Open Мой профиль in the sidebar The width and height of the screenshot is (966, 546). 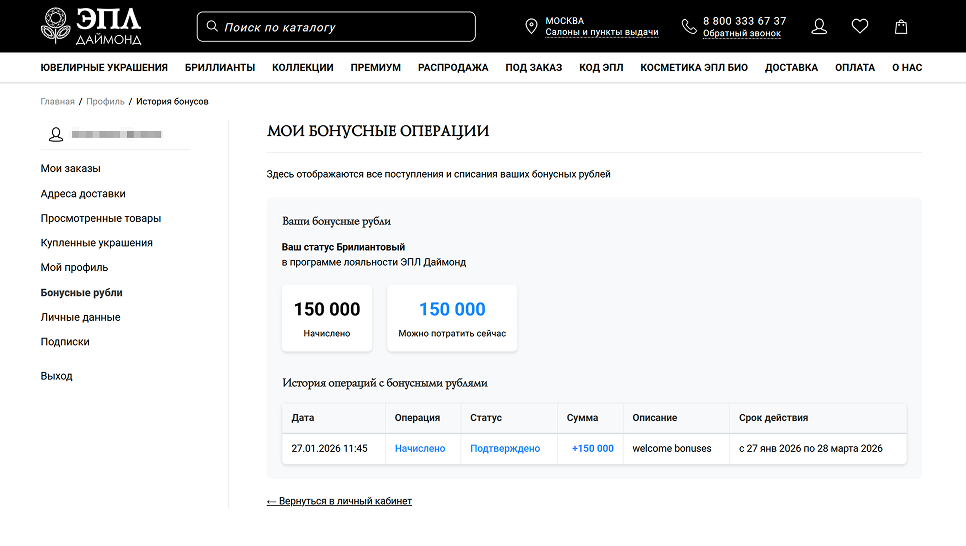click(x=74, y=267)
